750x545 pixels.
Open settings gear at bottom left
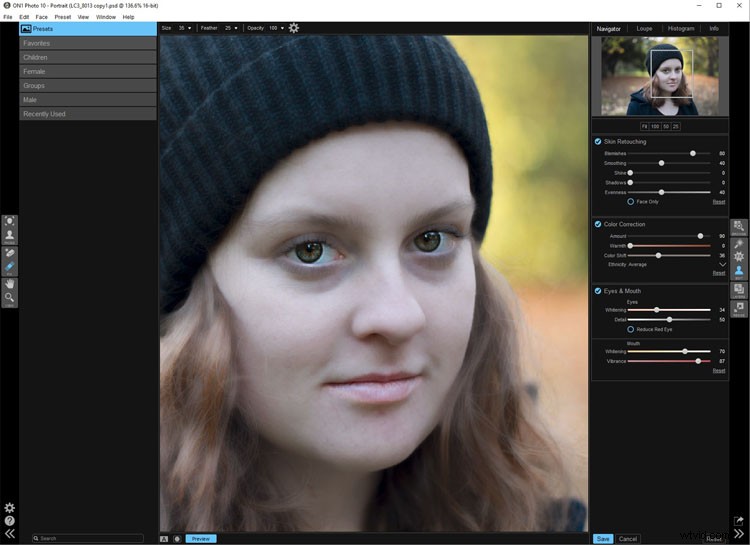click(x=10, y=508)
